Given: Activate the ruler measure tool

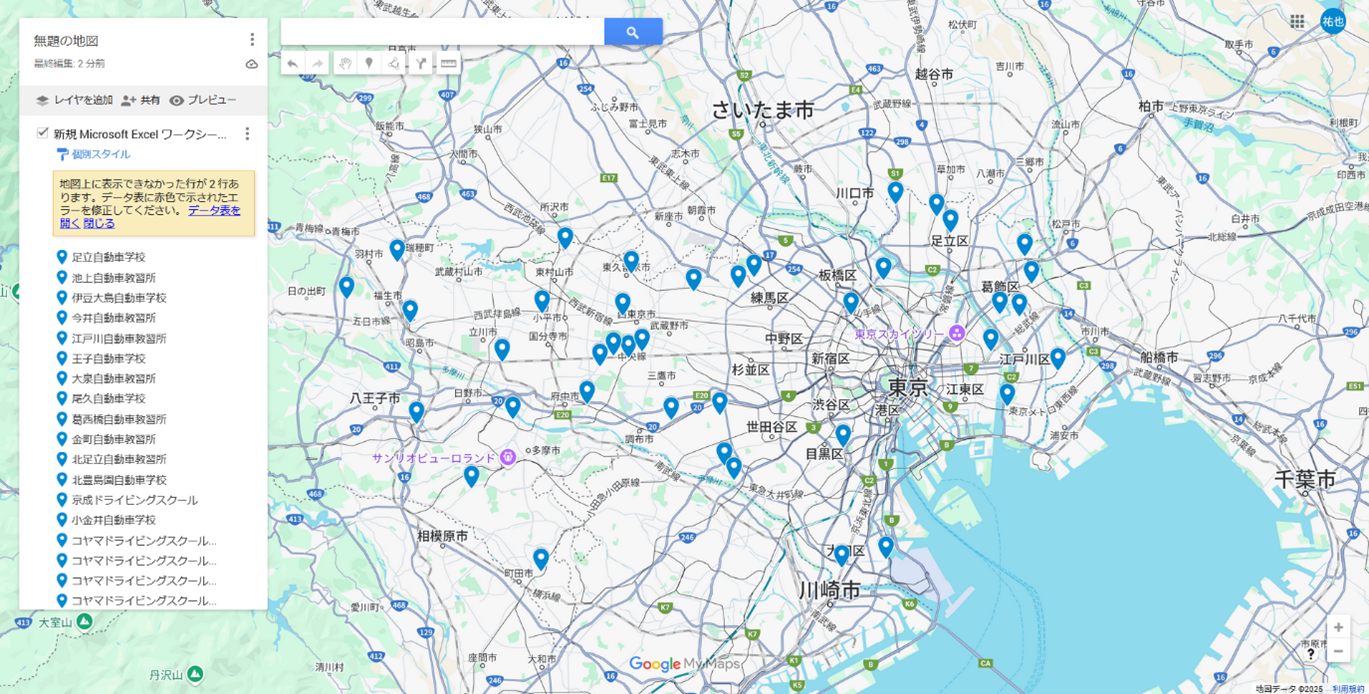Looking at the screenshot, I should click(449, 64).
